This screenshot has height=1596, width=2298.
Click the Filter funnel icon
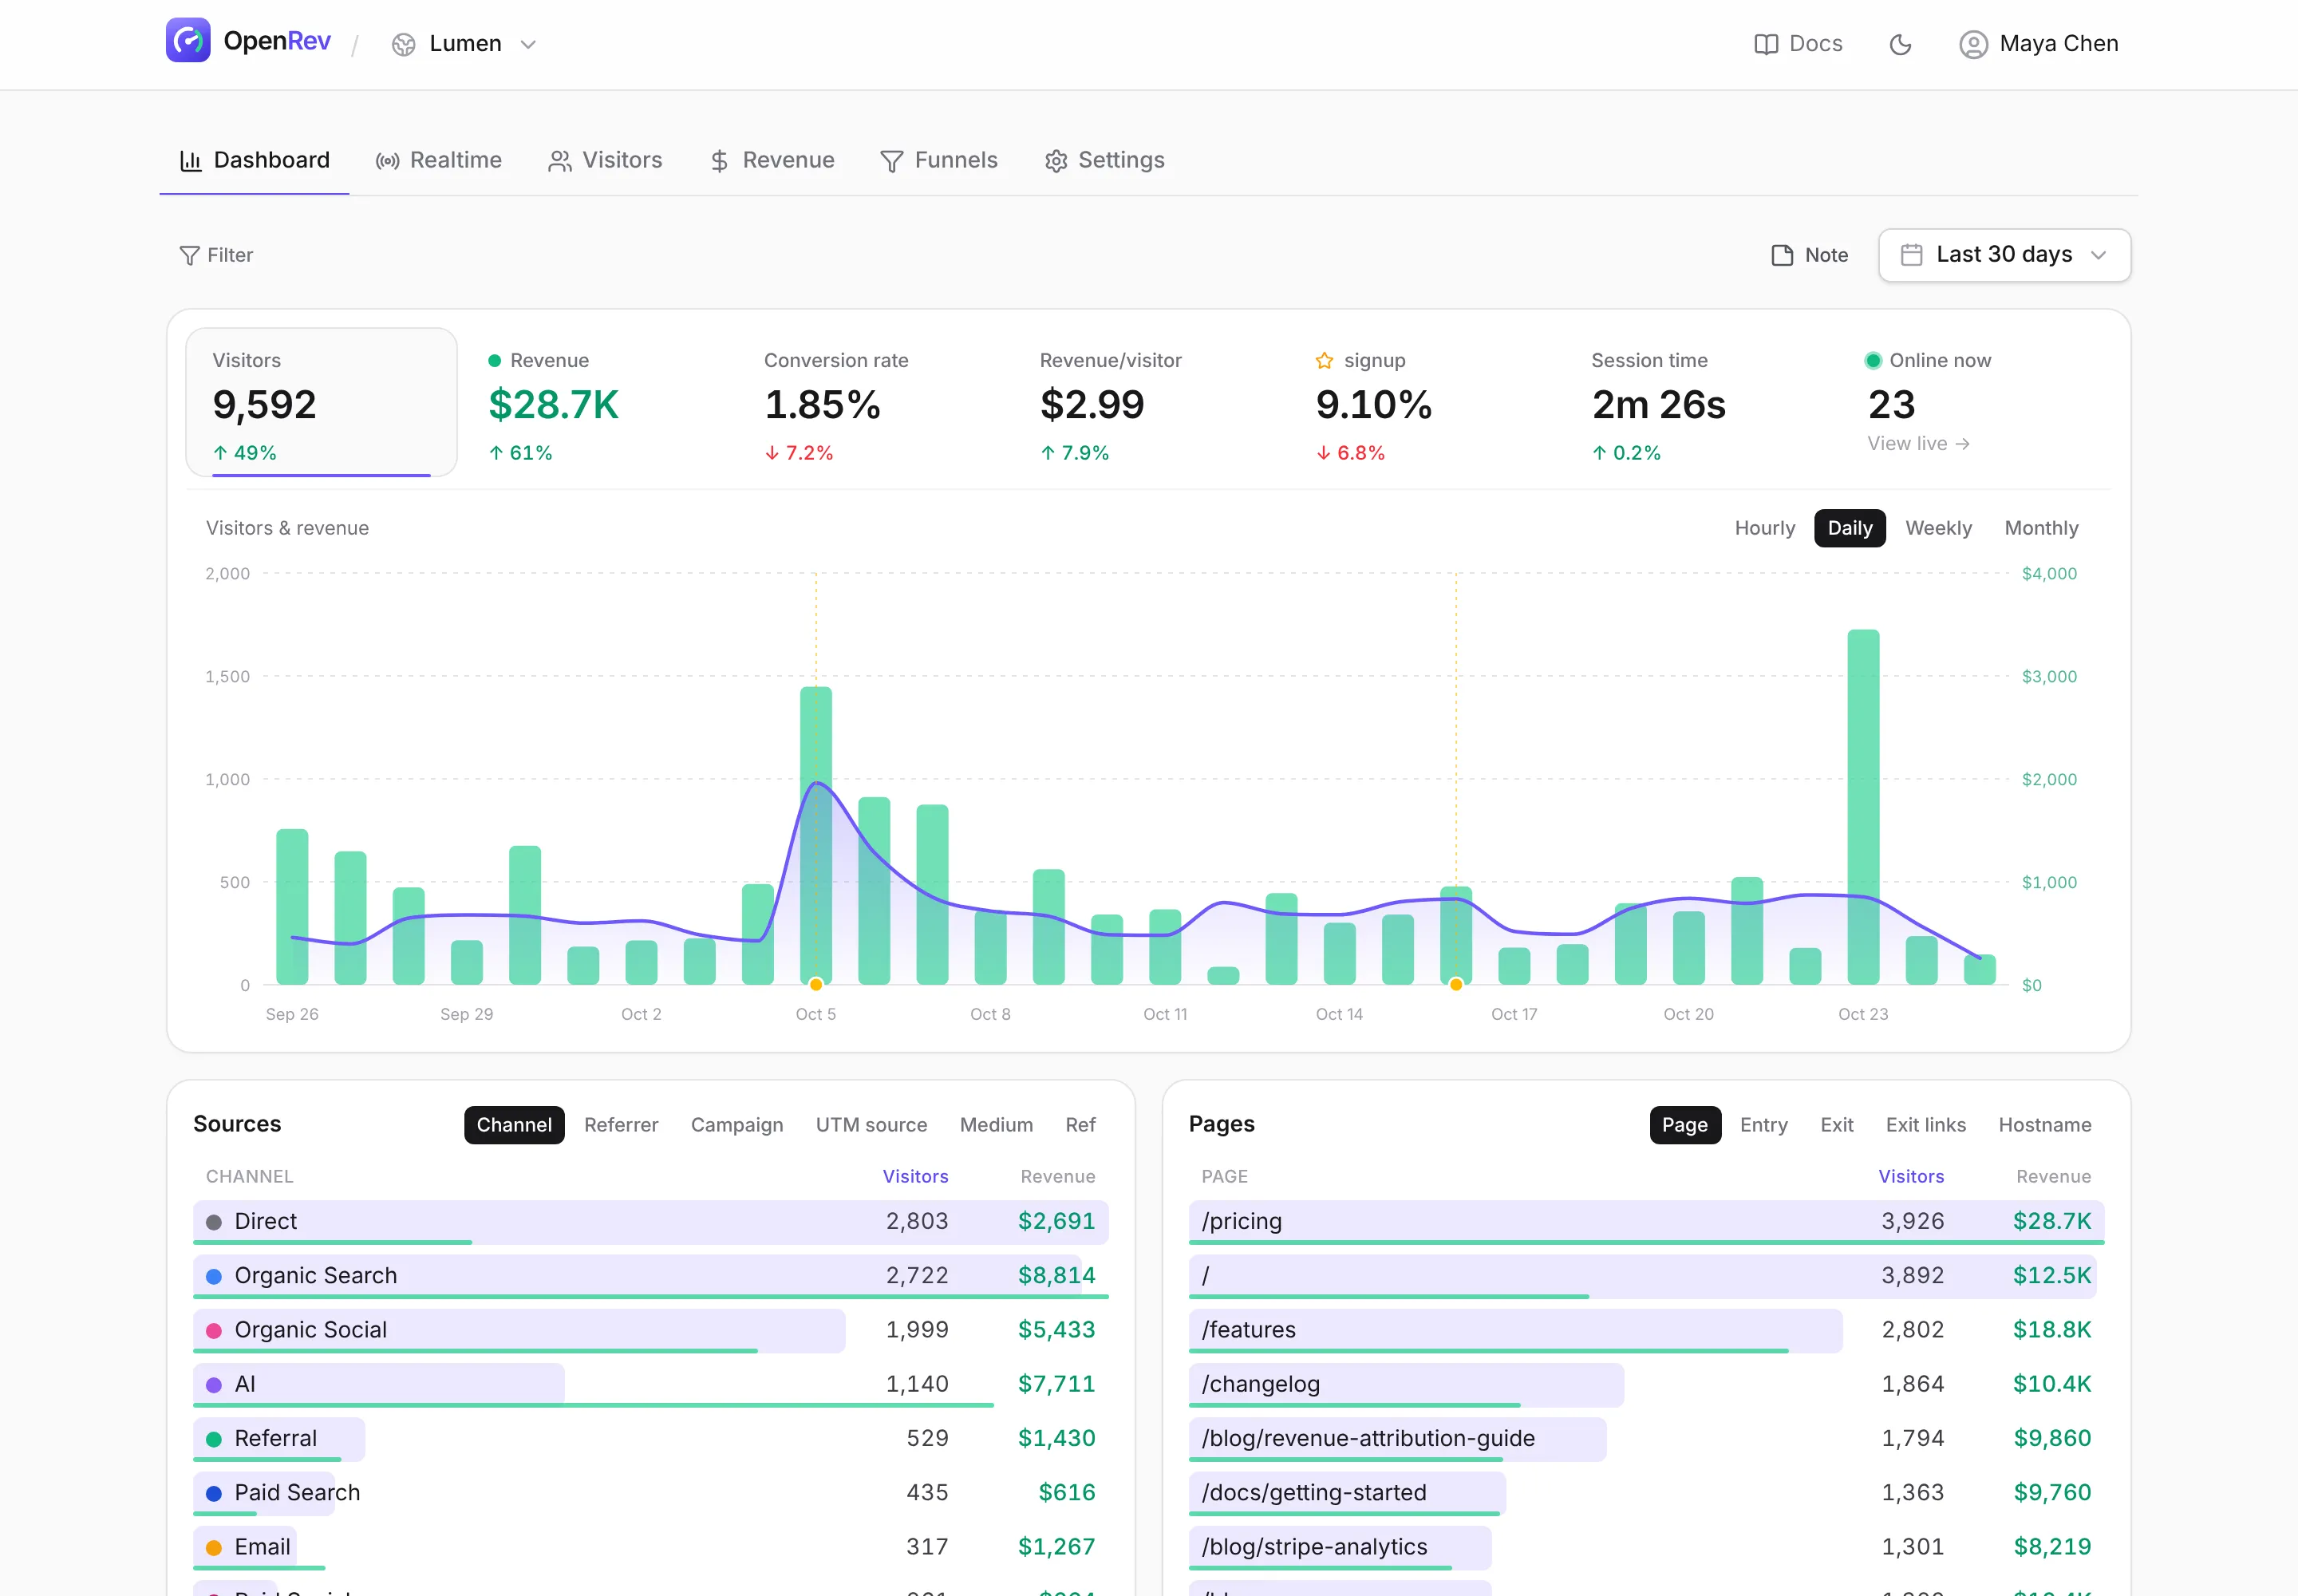(x=189, y=256)
